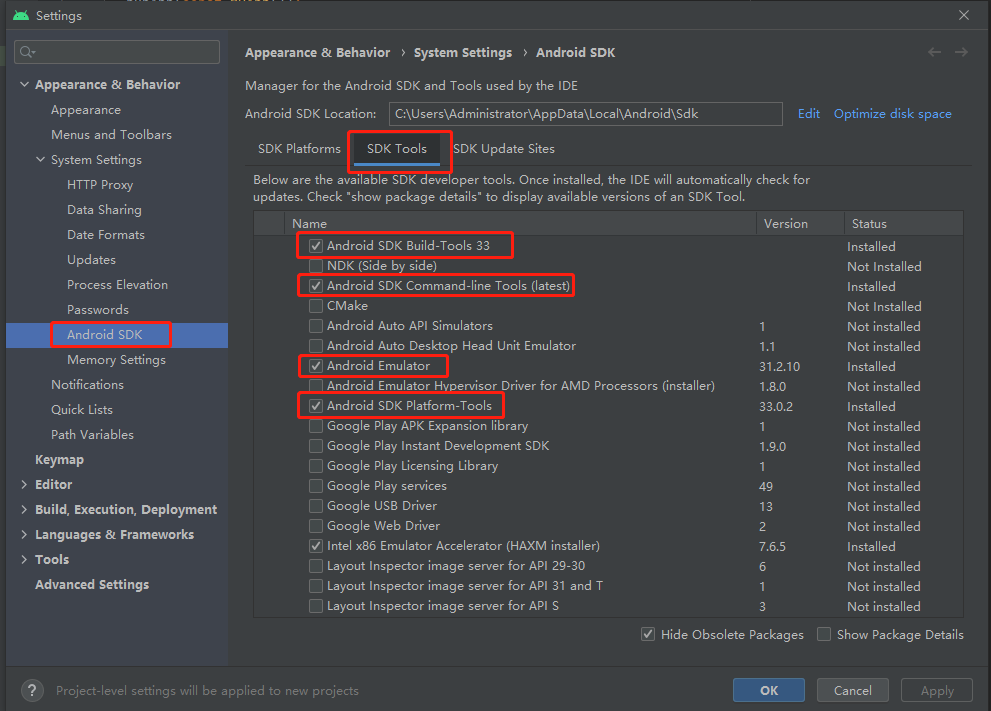The width and height of the screenshot is (991, 711).
Task: Open Memory Settings page
Action: tap(116, 360)
